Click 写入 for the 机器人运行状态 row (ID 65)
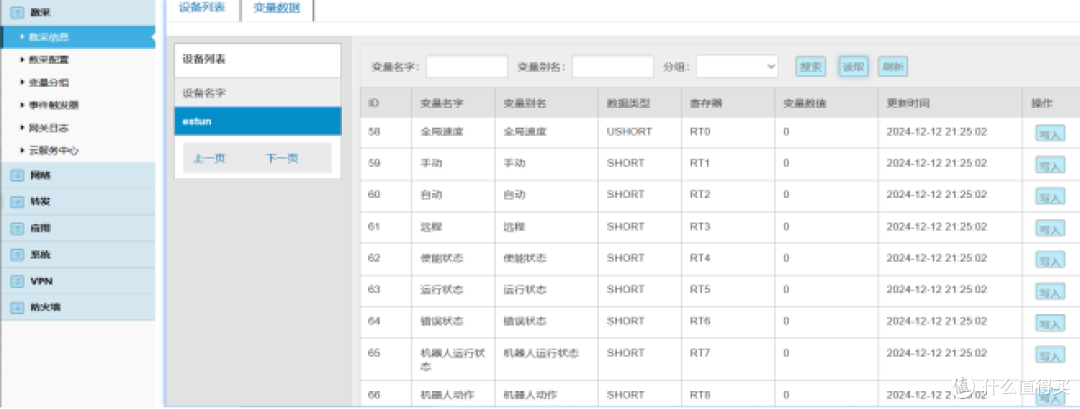The image size is (1080, 409). coord(1050,355)
